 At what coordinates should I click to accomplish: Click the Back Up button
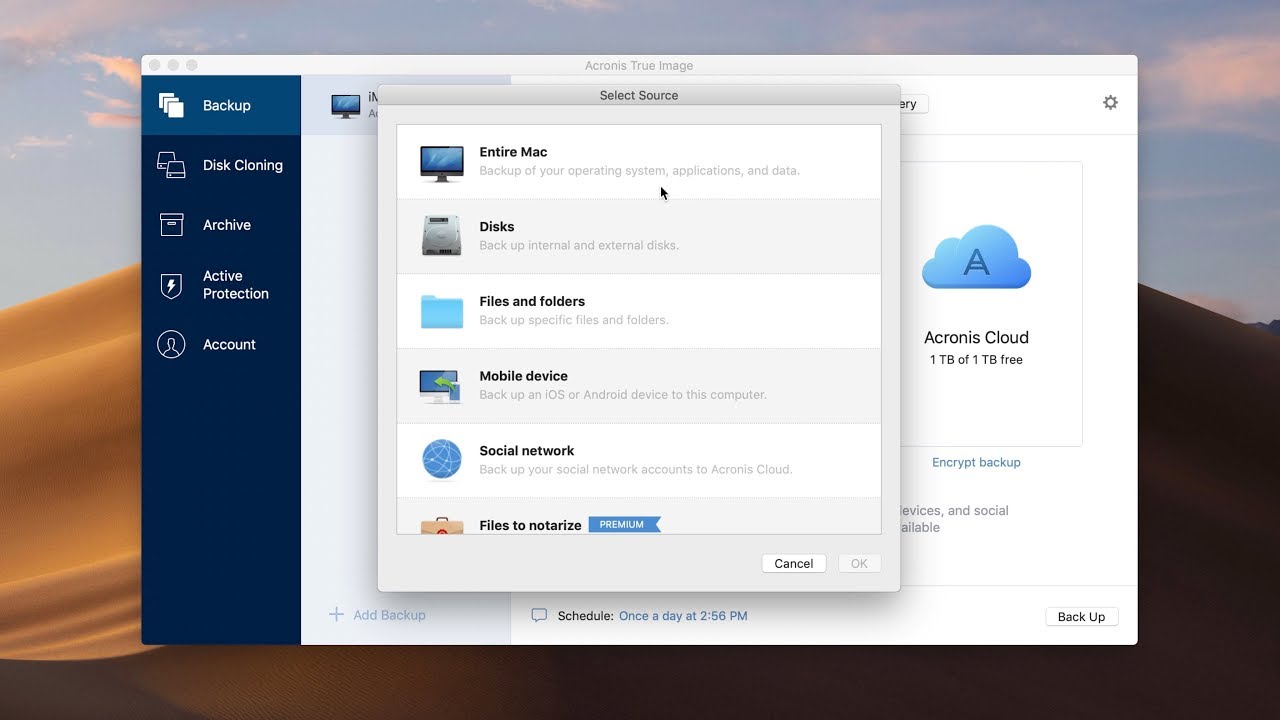pos(1082,616)
